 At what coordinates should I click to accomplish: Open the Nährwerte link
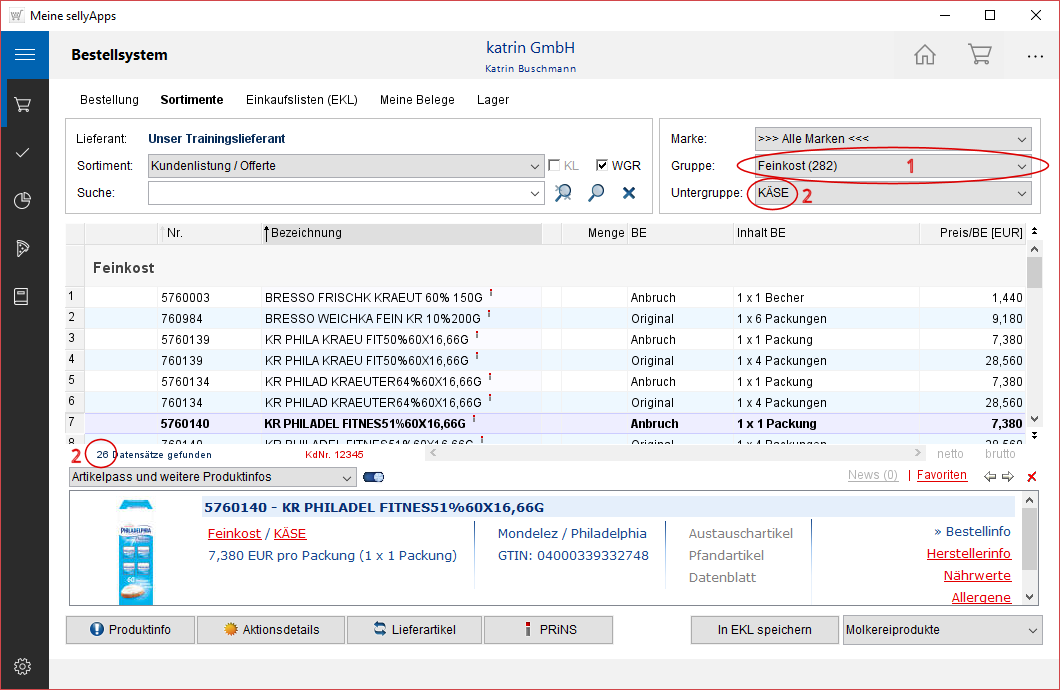(x=977, y=576)
